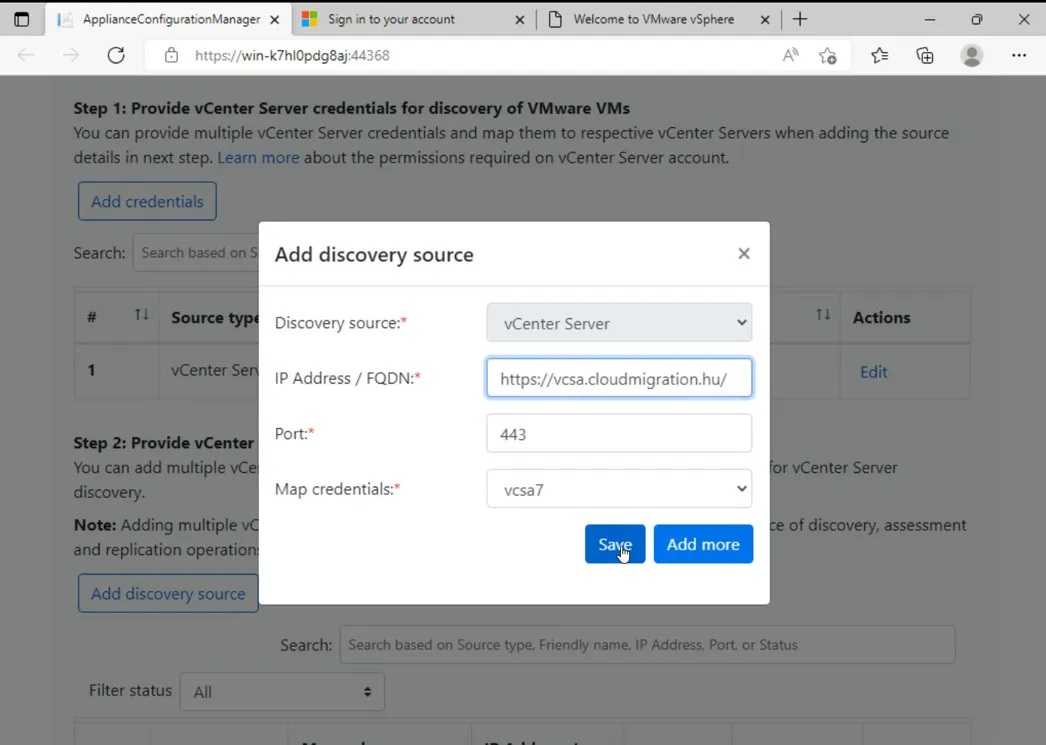Open the Collections icon in toolbar
Image resolution: width=1046 pixels, height=745 pixels.
[925, 55]
